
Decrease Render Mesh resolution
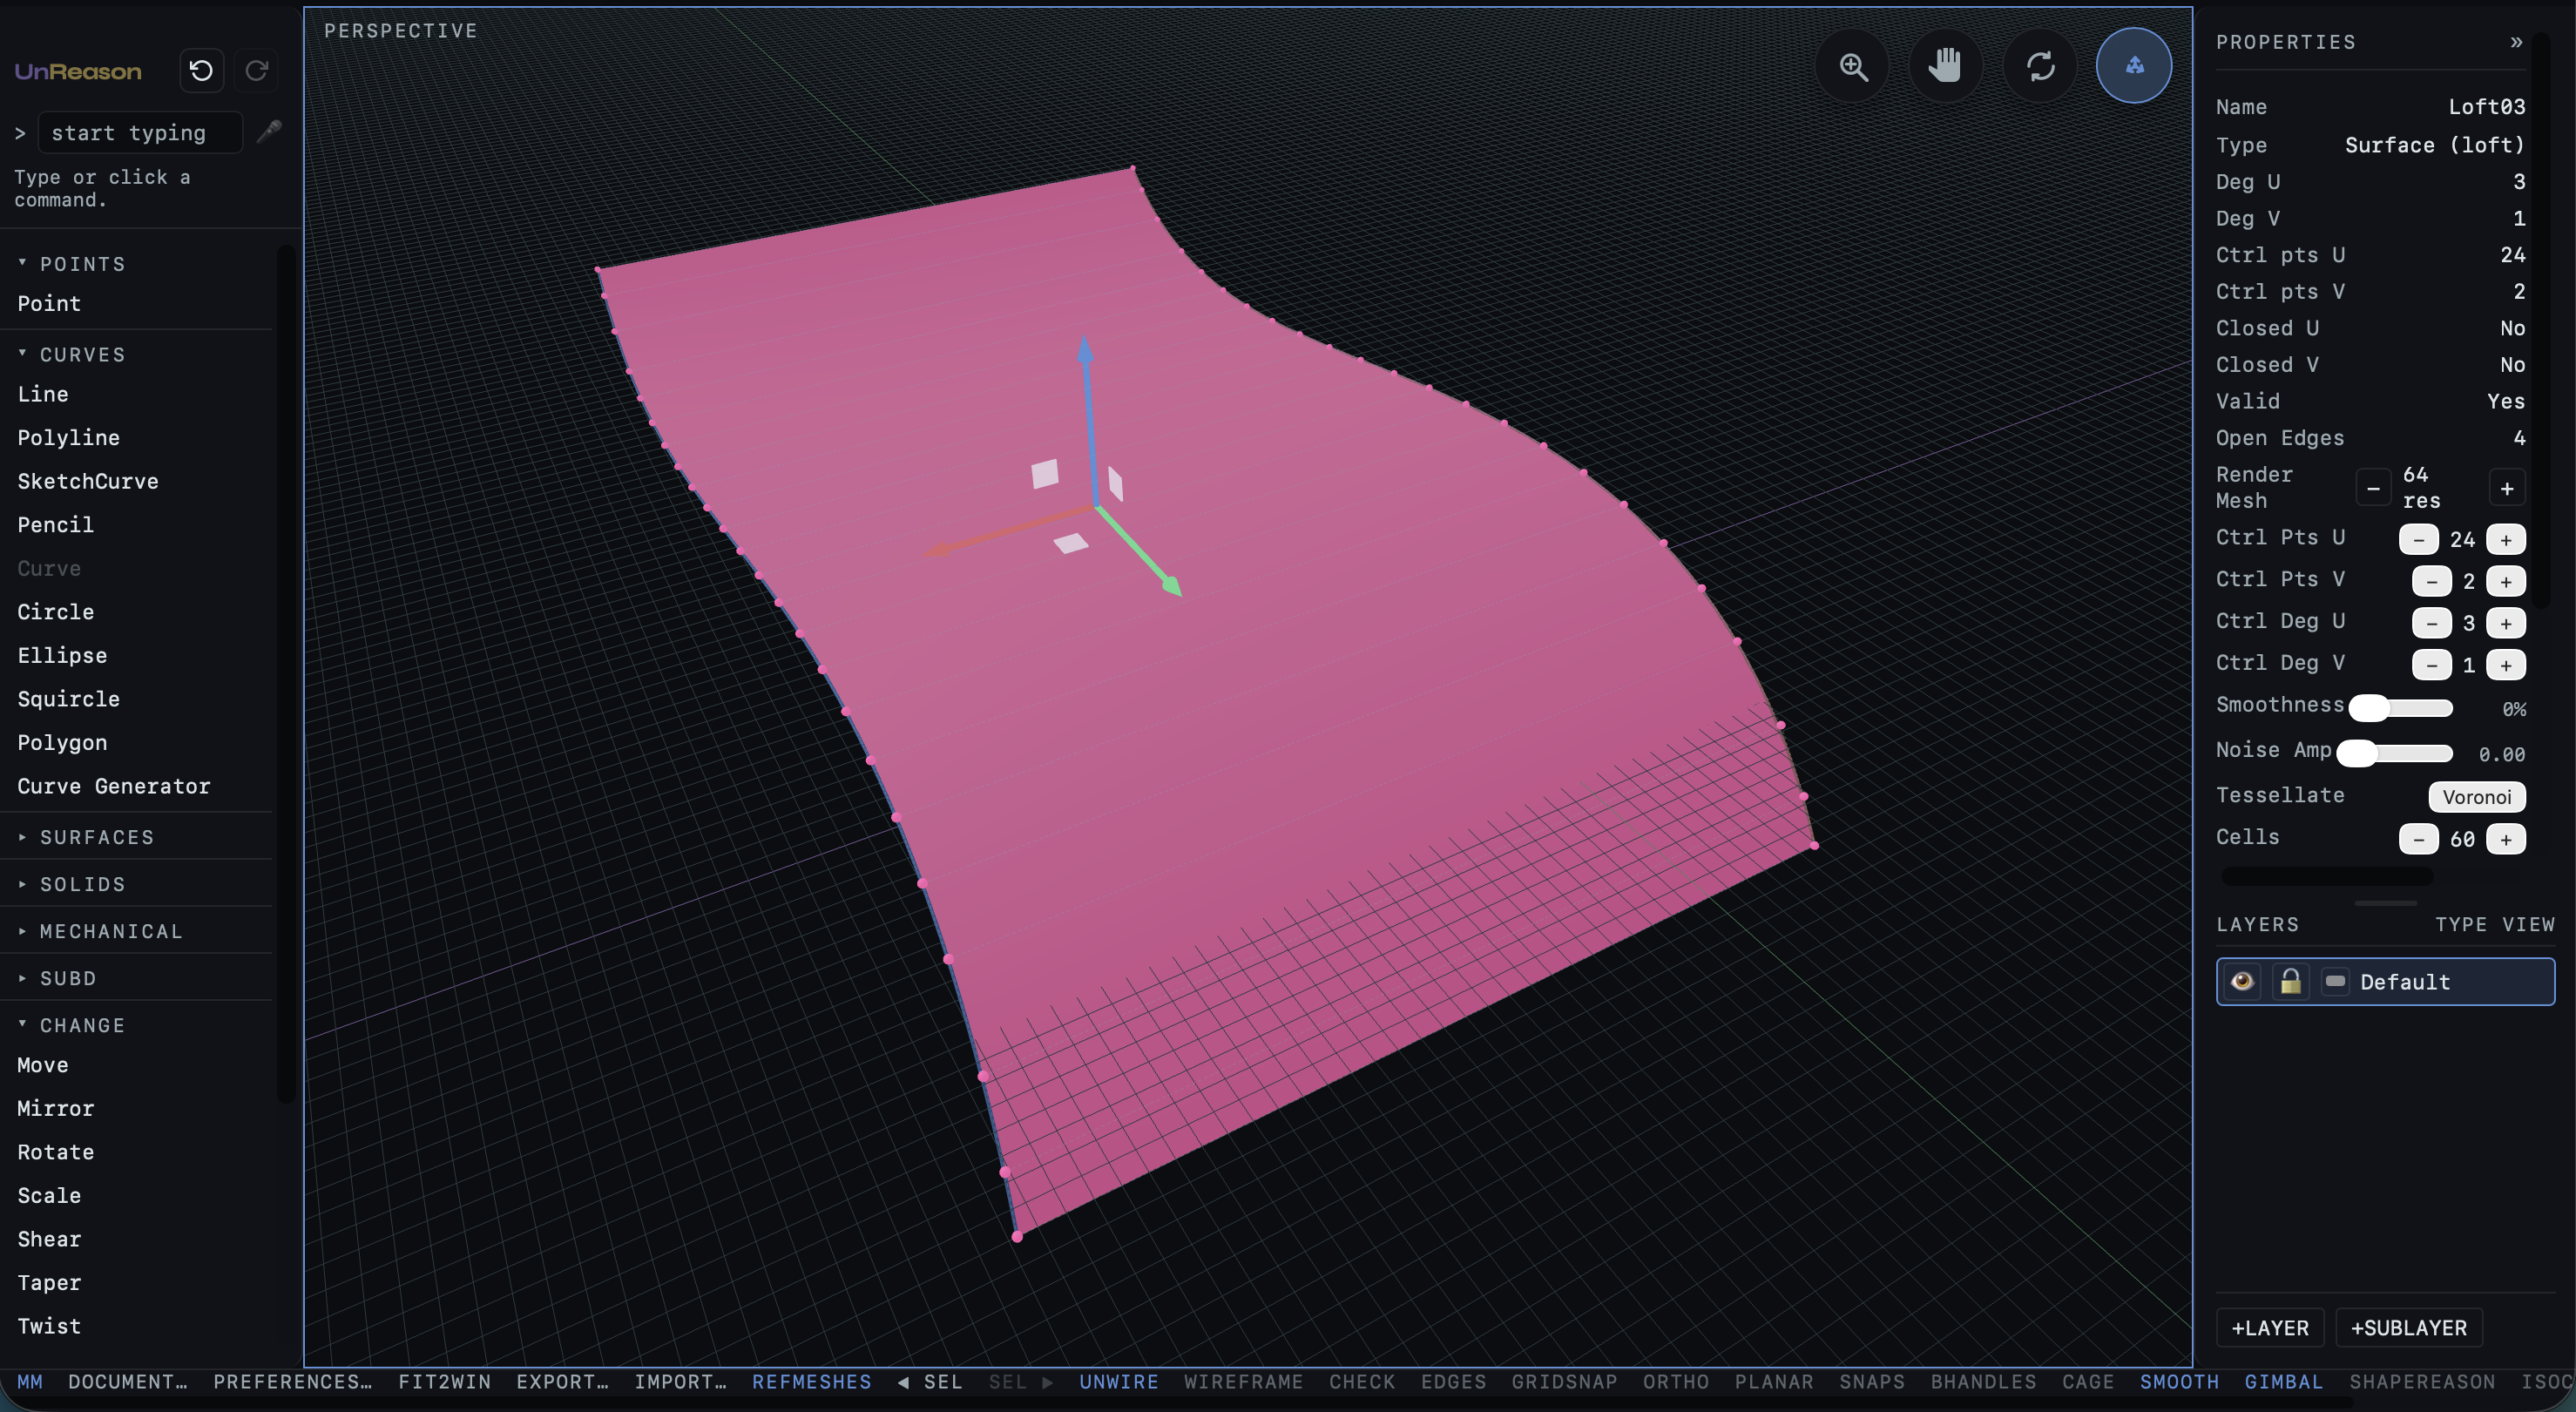click(x=2373, y=488)
